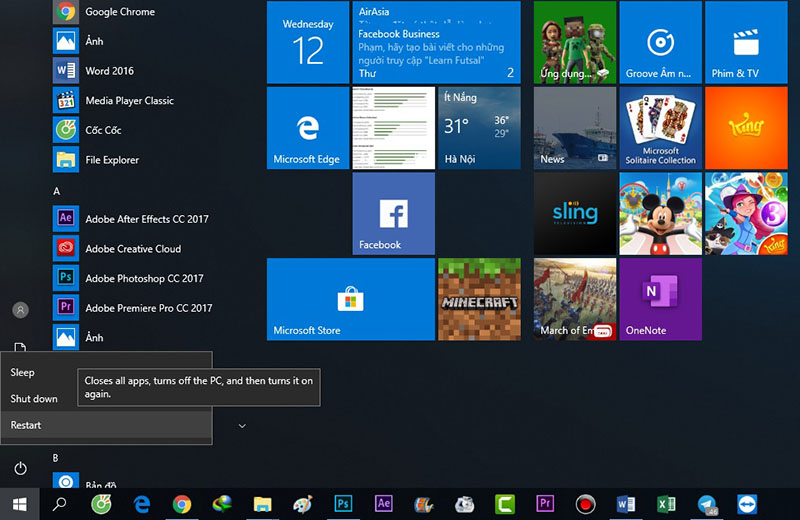Viewport: 800px width, 520px height.
Task: Open Microsoft Solitaire Collection tile
Action: pyautogui.click(x=660, y=128)
